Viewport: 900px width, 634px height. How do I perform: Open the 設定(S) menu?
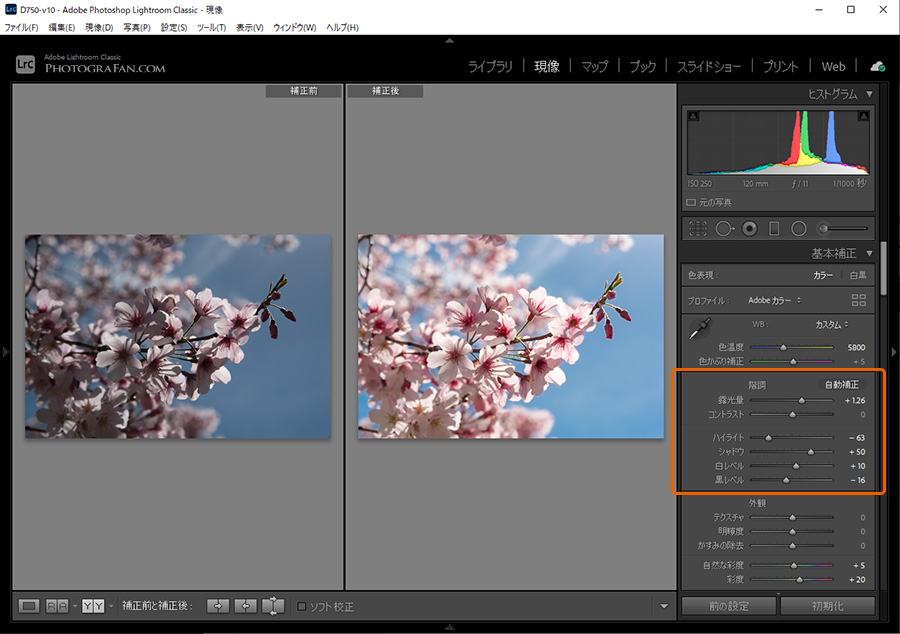point(174,28)
